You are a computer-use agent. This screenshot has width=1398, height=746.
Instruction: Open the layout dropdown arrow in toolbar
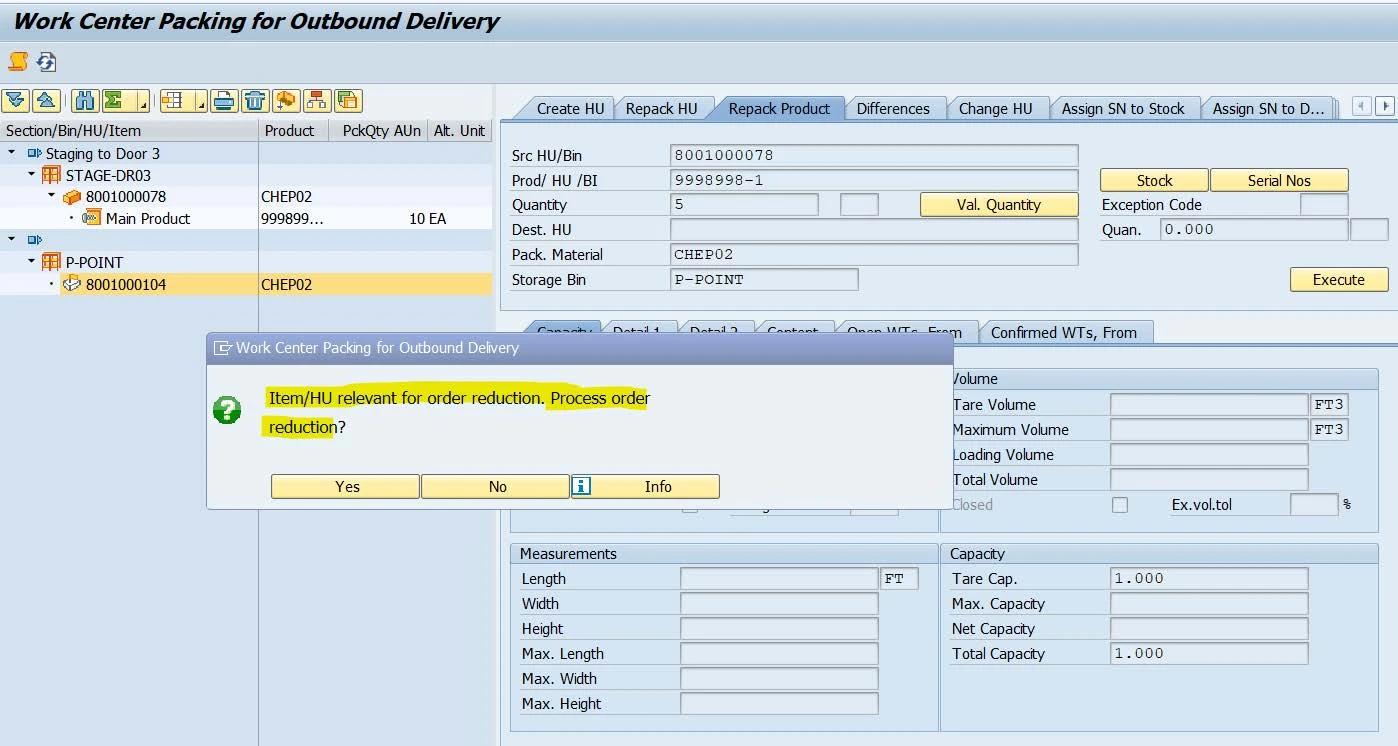pyautogui.click(x=201, y=102)
